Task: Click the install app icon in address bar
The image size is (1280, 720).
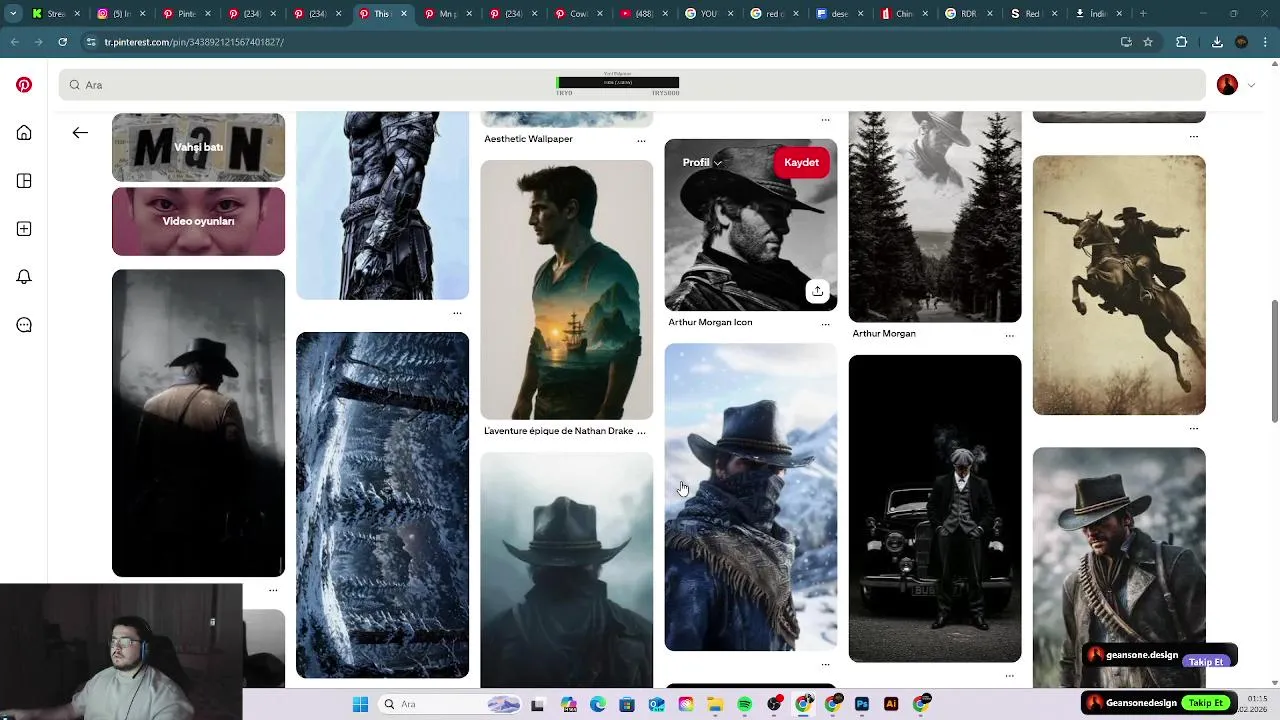Action: 1126,42
